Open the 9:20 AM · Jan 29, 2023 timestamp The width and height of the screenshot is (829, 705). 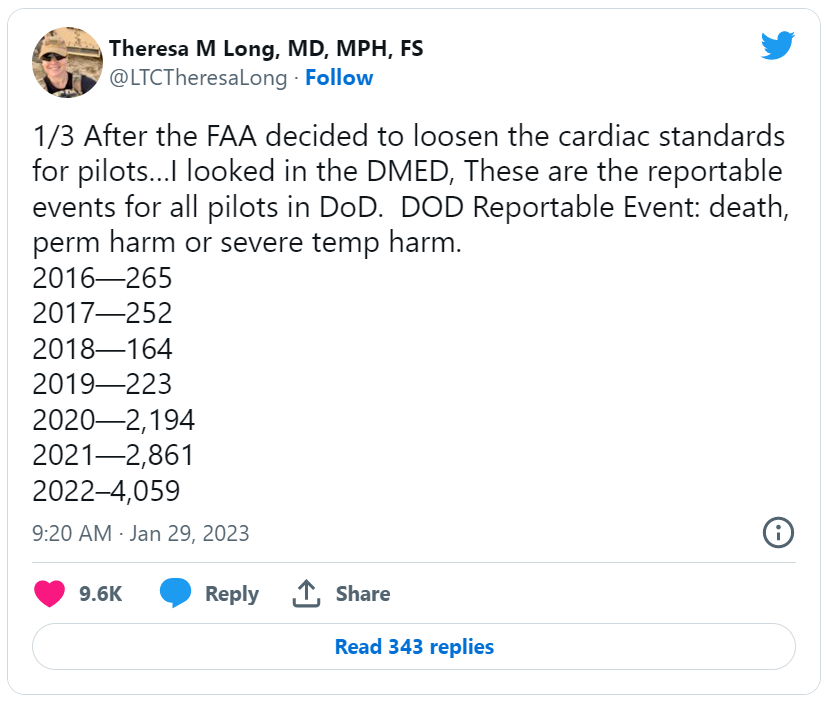[x=140, y=533]
